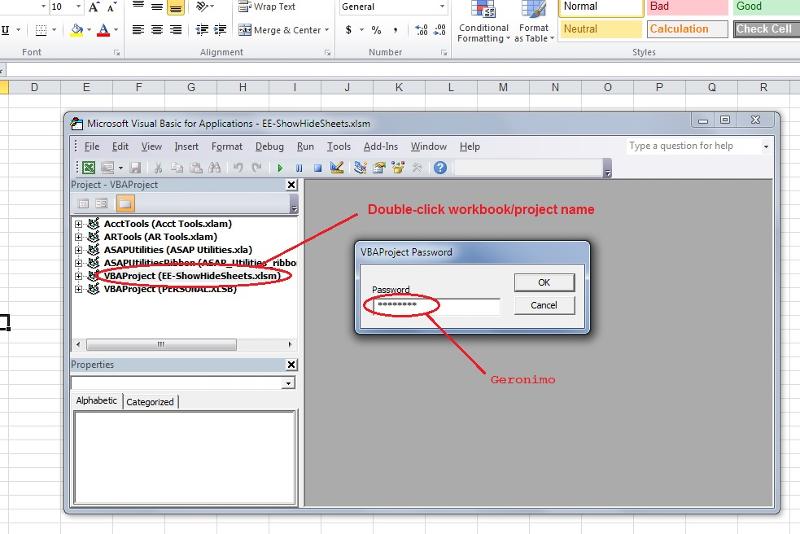800x534 pixels.
Task: Click the Design Mode toolbar icon
Action: (337, 168)
